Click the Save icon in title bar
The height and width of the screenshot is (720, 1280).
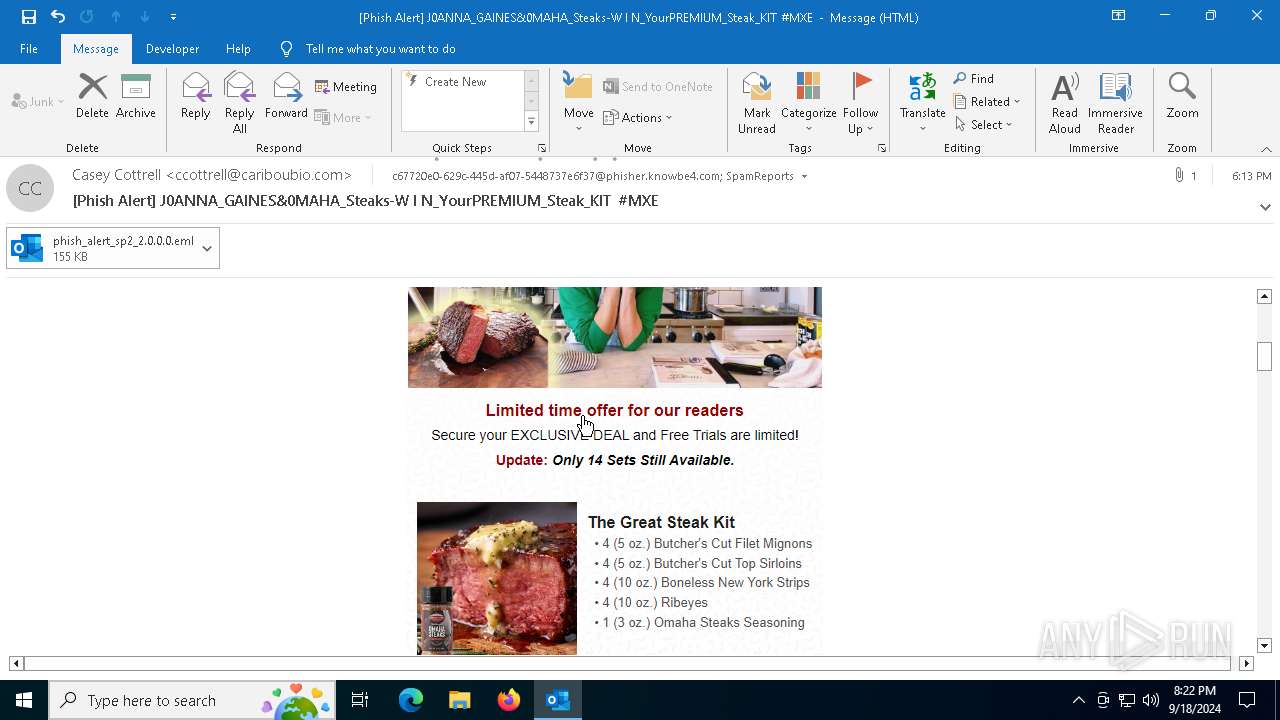28,16
